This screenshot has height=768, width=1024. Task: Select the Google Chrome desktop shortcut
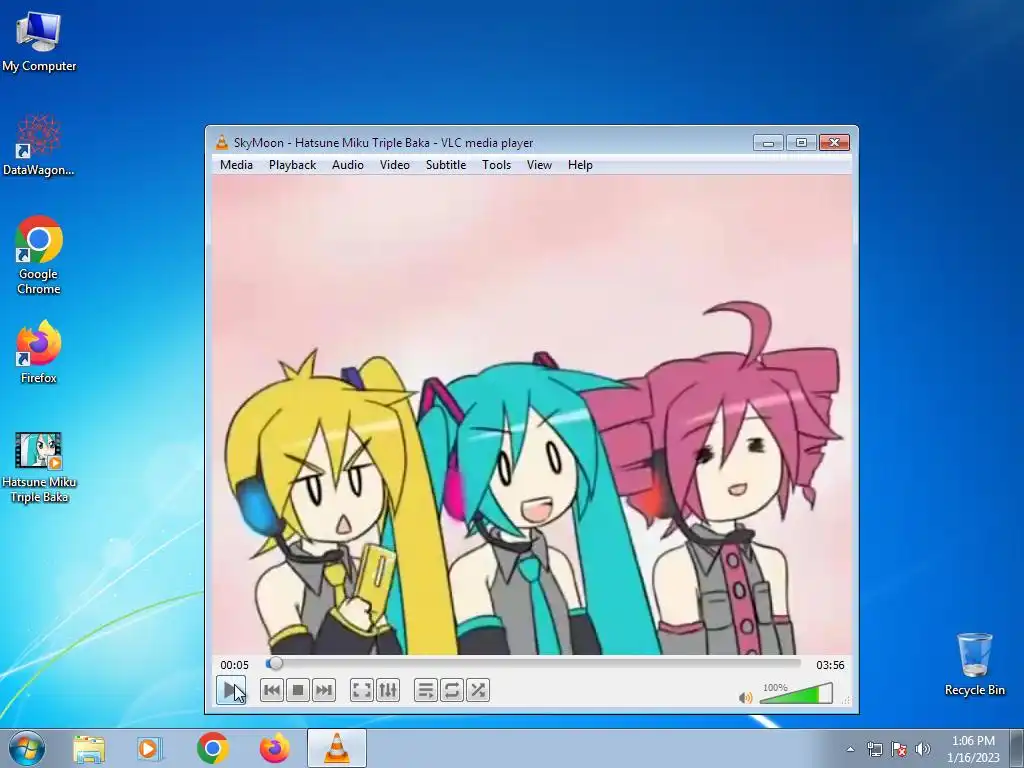coord(39,255)
